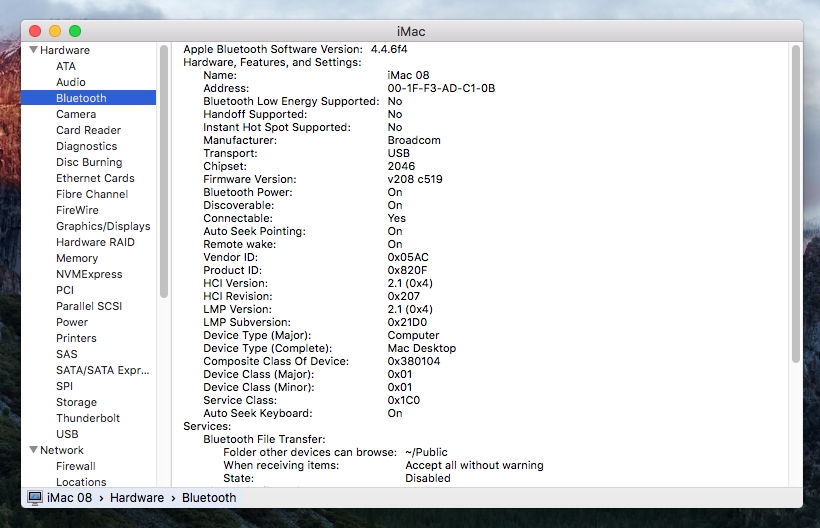Click the sidebar vertical scrollbar
The image size is (820, 528).
(164, 171)
